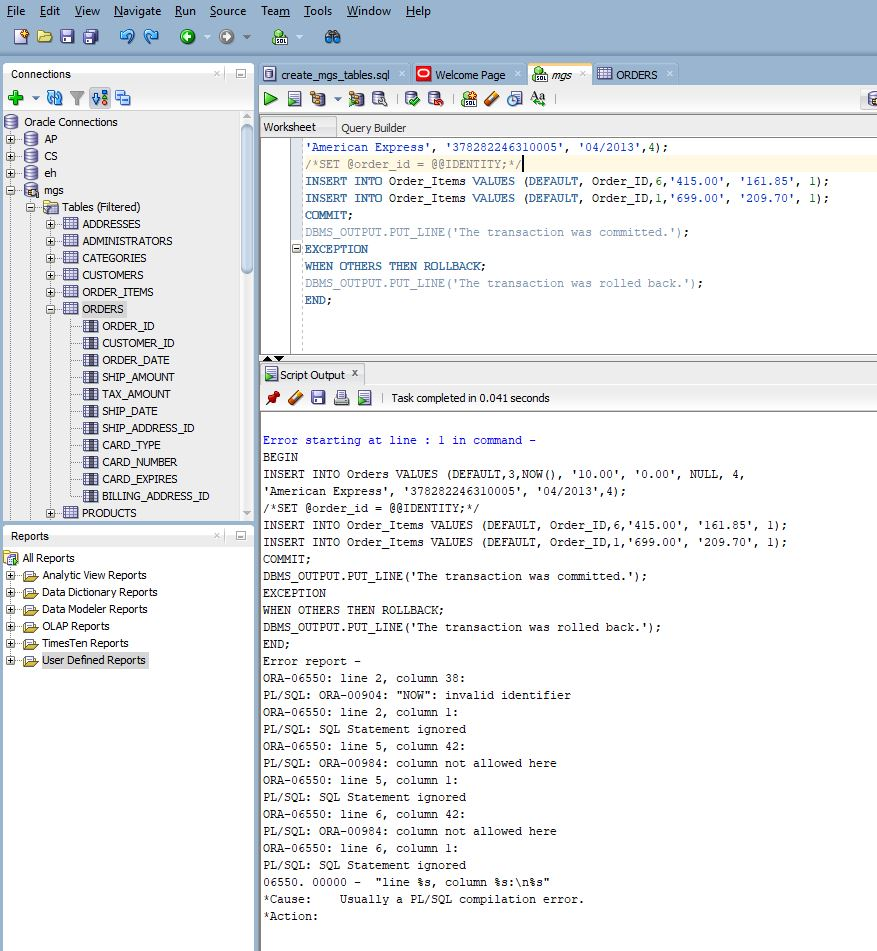Collapse the code block at EXCEPTION line
This screenshot has height=951, width=877.
296,249
